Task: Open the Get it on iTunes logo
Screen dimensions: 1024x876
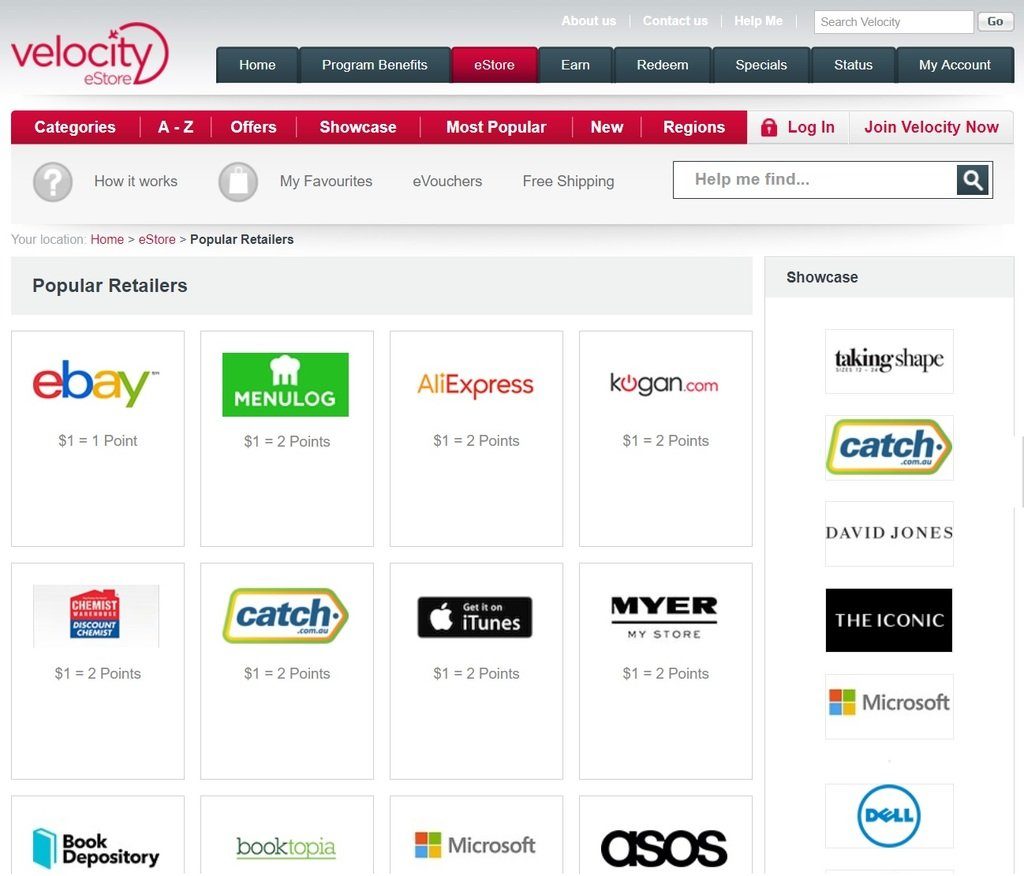Action: click(x=475, y=617)
